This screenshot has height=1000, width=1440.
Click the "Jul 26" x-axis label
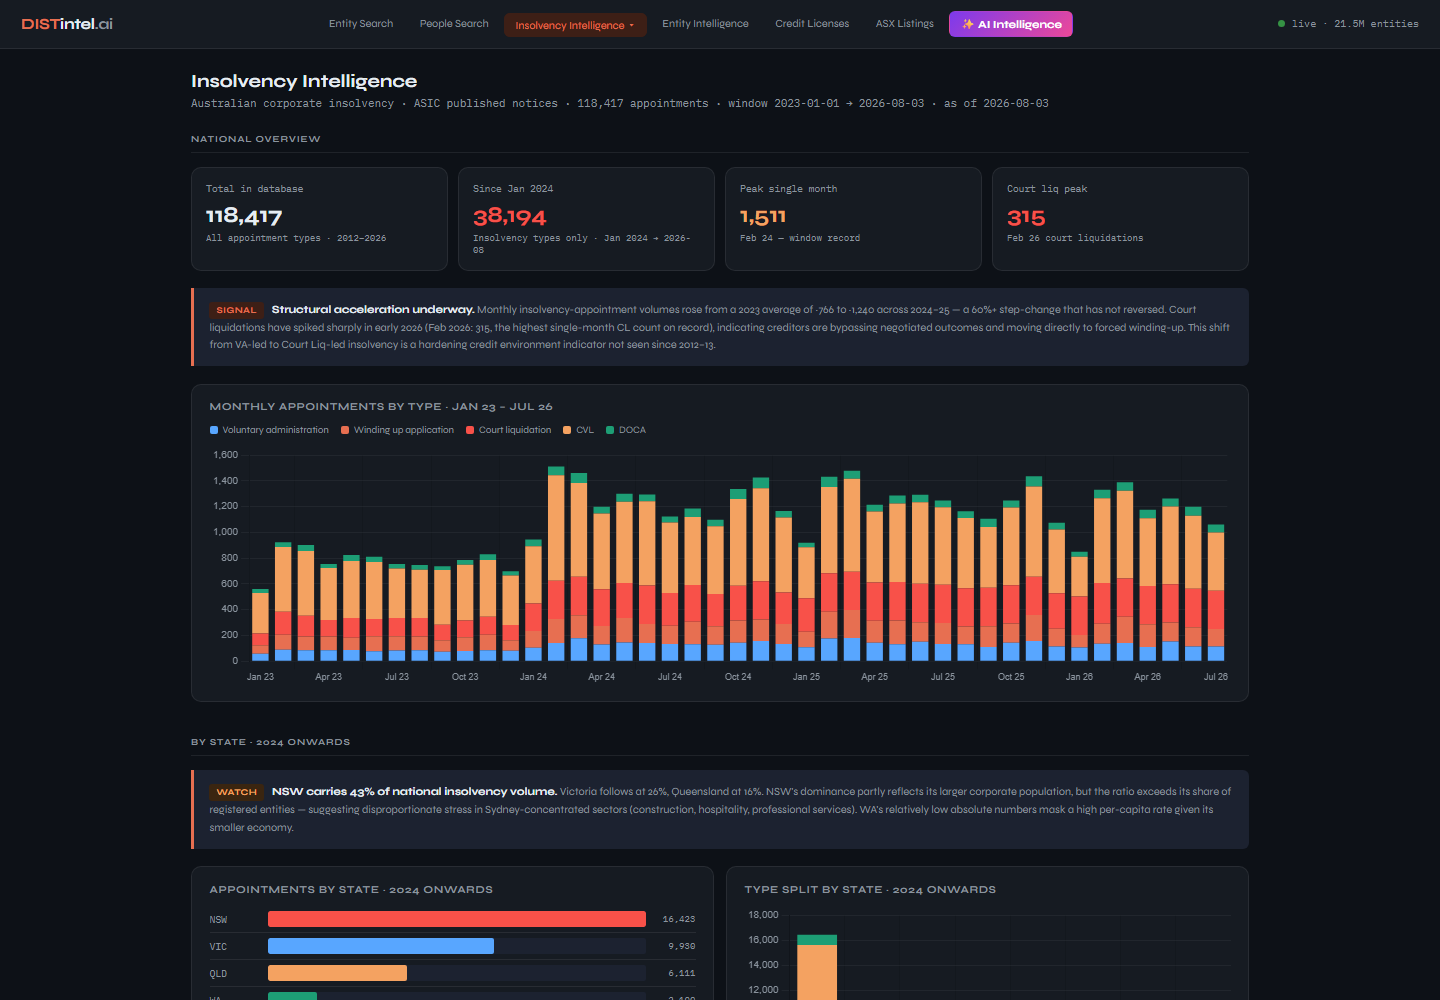pyautogui.click(x=1216, y=677)
